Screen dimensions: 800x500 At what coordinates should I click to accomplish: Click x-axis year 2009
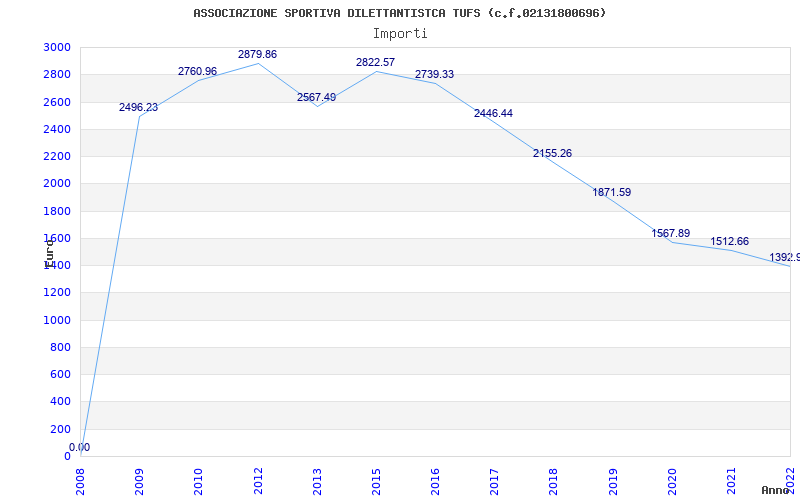[140, 482]
